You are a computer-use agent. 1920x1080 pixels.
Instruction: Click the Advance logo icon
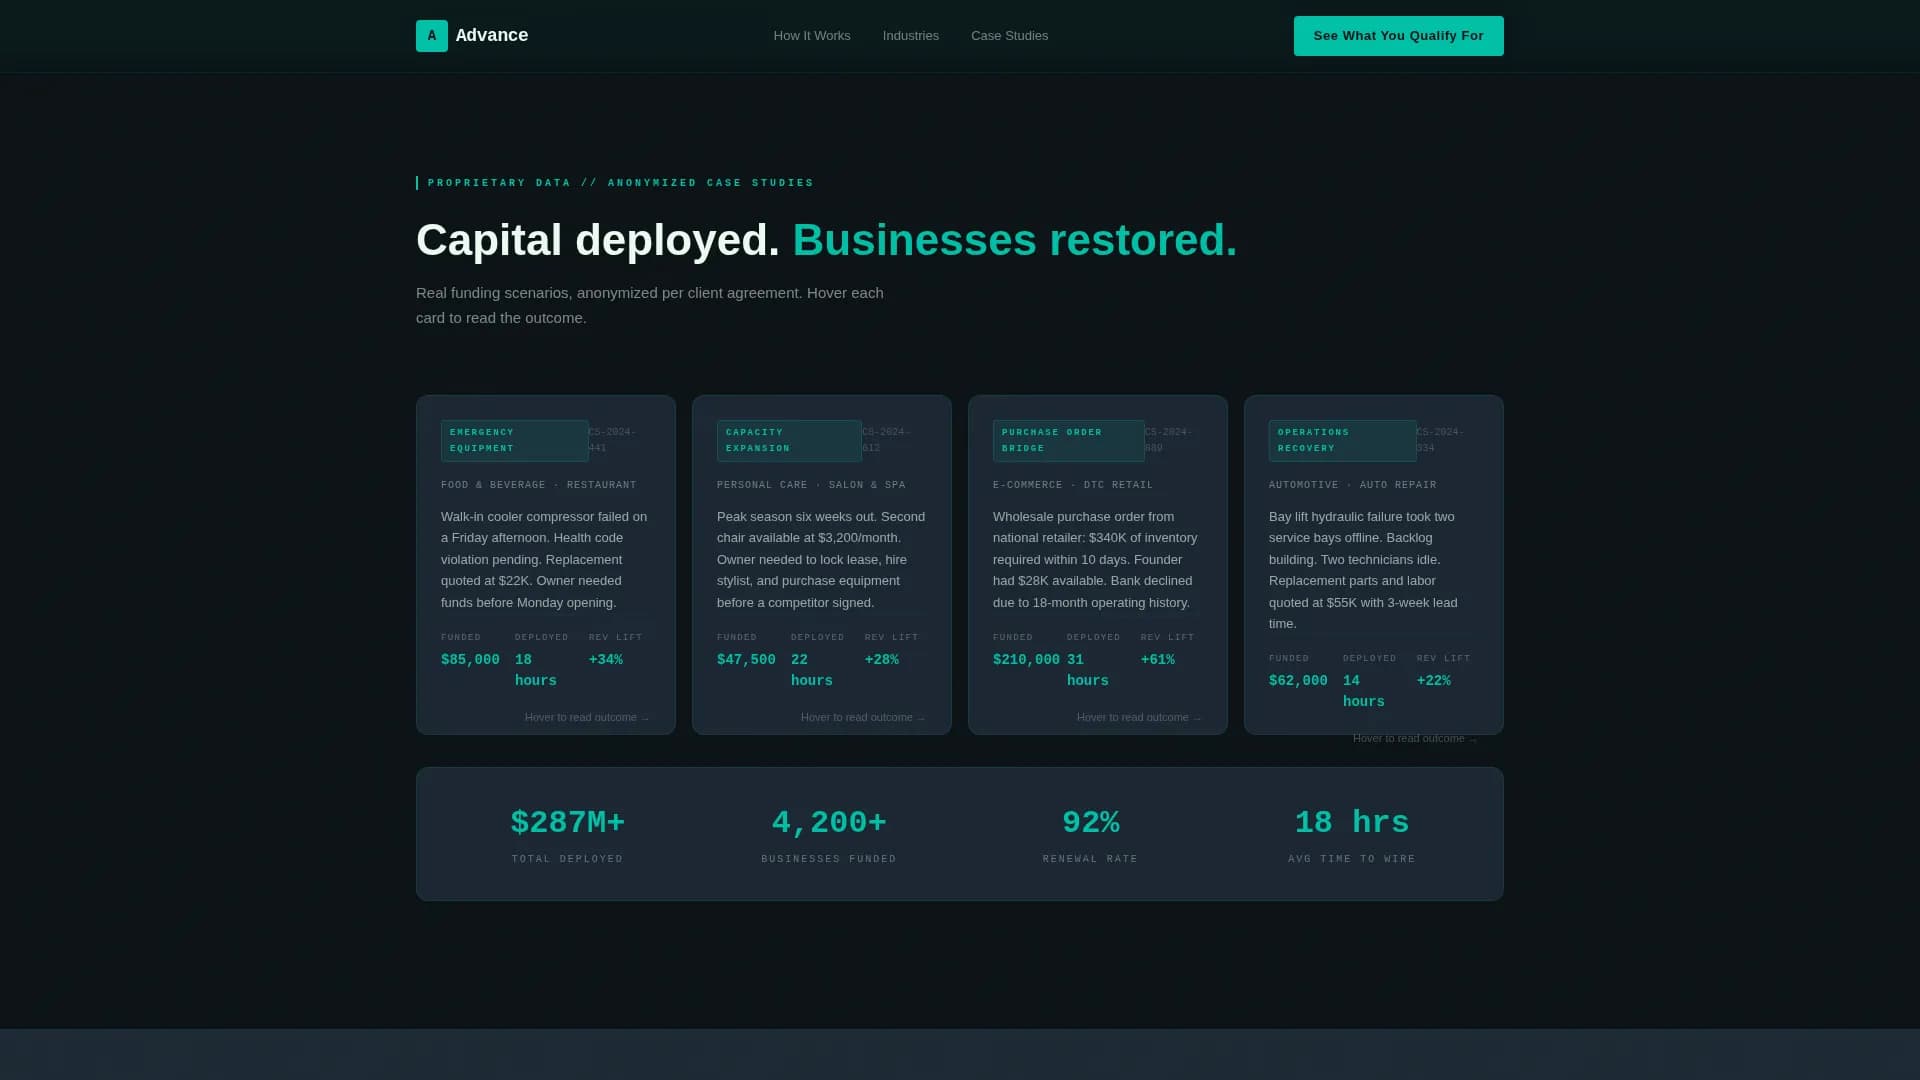[431, 35]
